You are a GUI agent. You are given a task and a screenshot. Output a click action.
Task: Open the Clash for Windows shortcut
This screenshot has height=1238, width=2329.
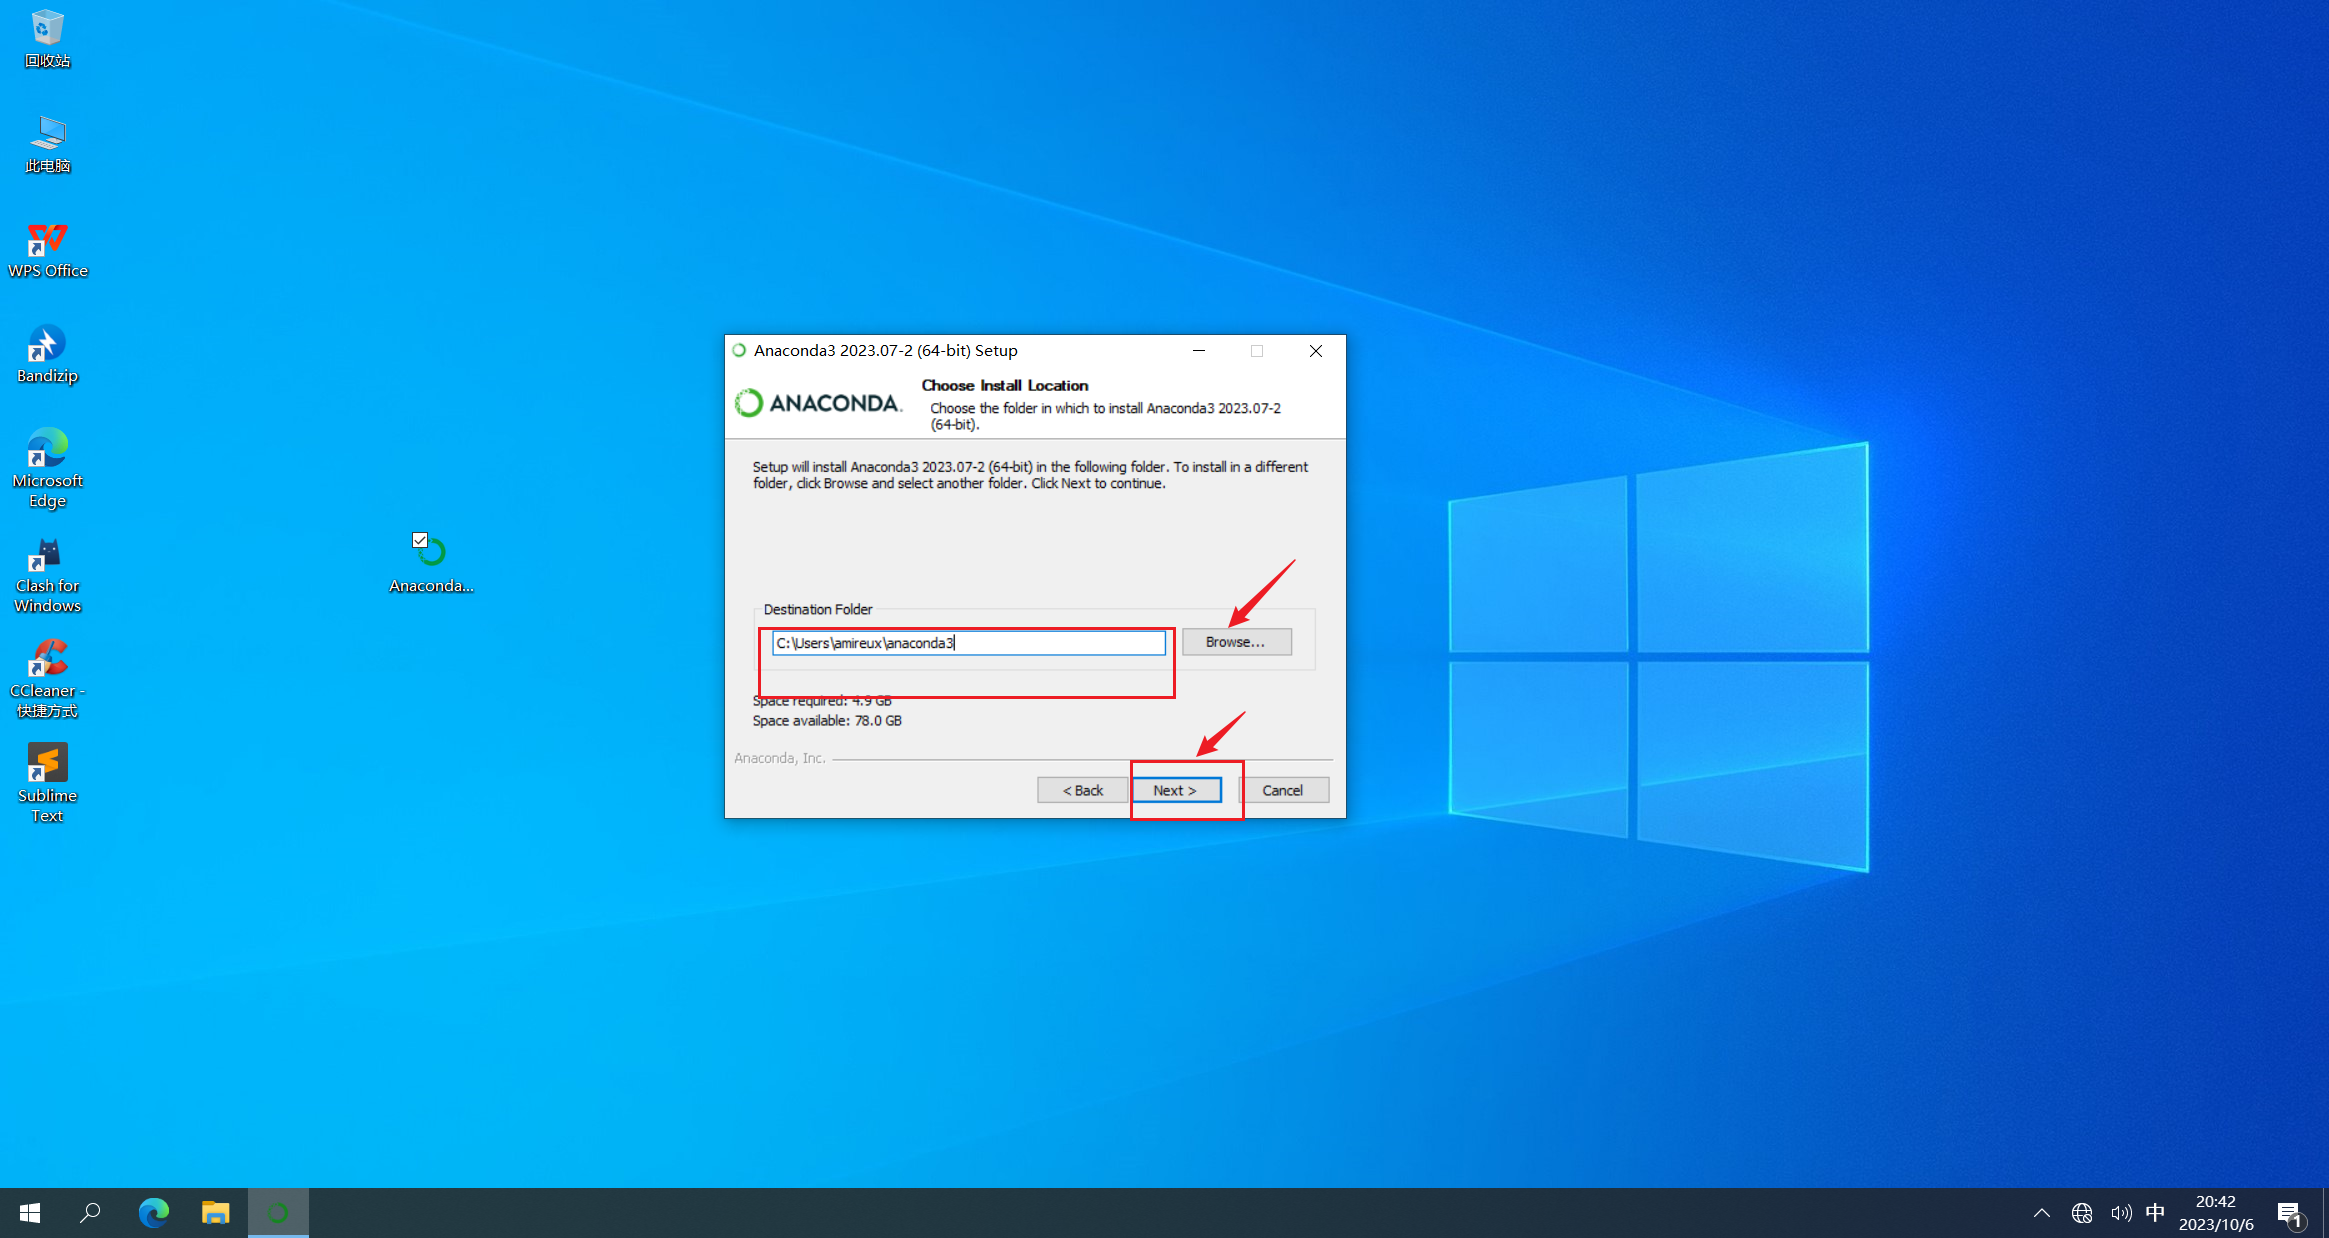click(x=47, y=556)
